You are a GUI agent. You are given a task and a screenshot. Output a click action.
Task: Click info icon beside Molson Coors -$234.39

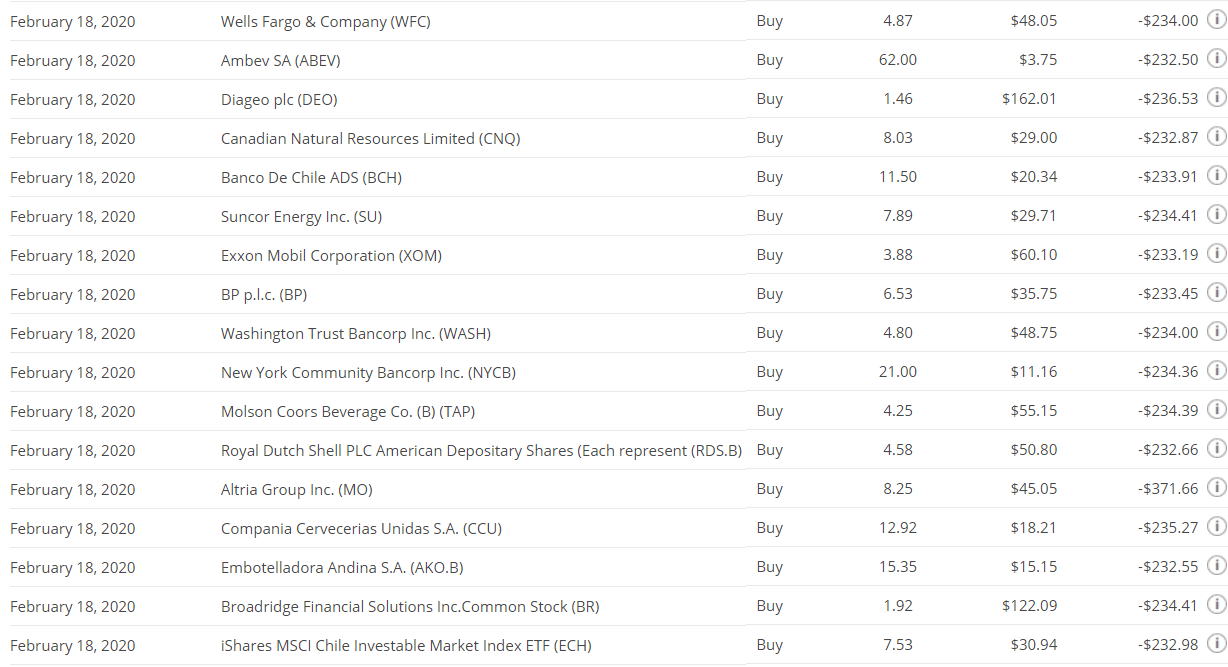1217,409
